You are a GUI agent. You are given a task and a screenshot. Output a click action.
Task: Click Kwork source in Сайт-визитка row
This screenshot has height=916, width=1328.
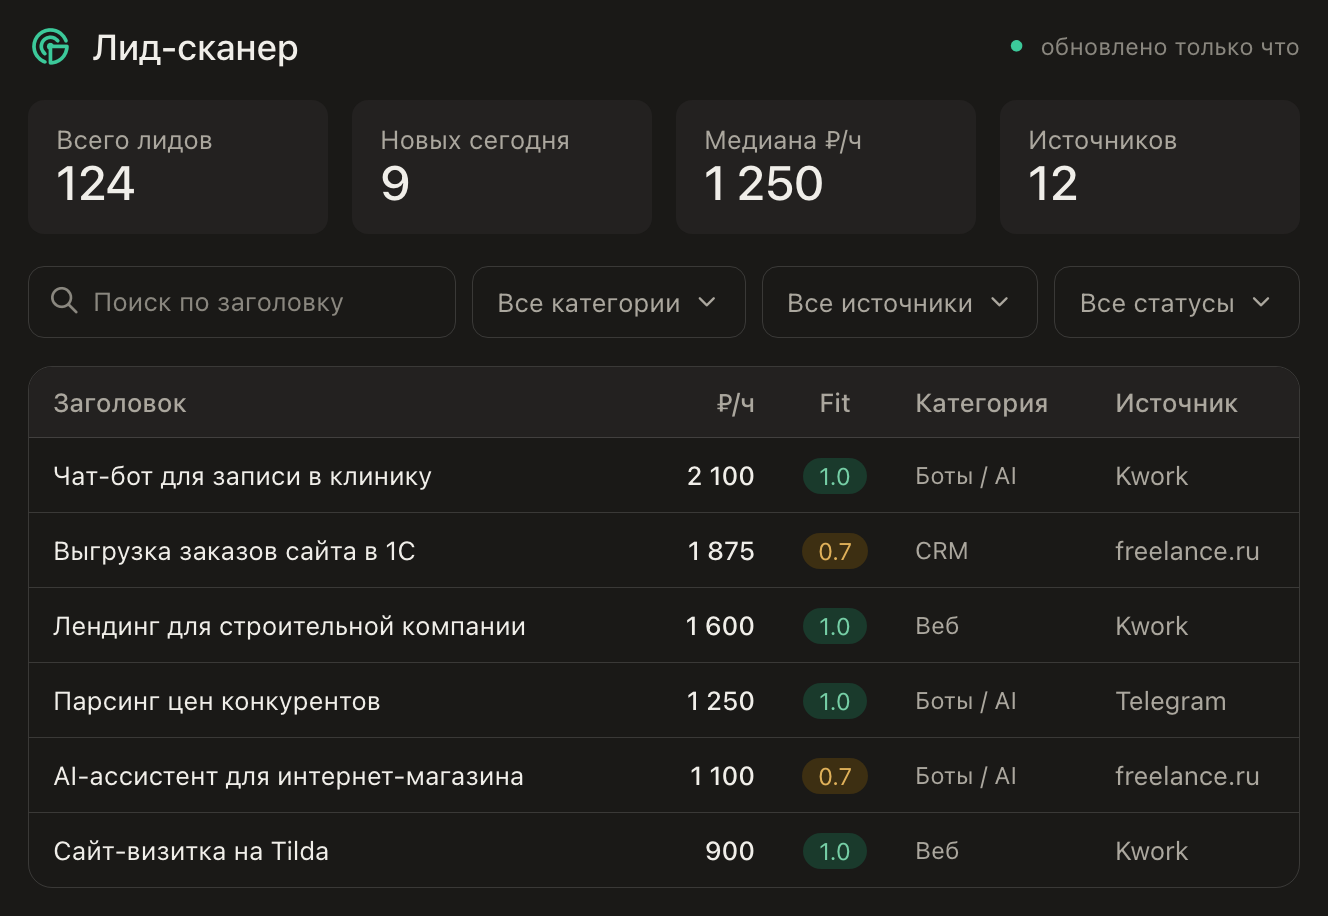tap(1152, 851)
